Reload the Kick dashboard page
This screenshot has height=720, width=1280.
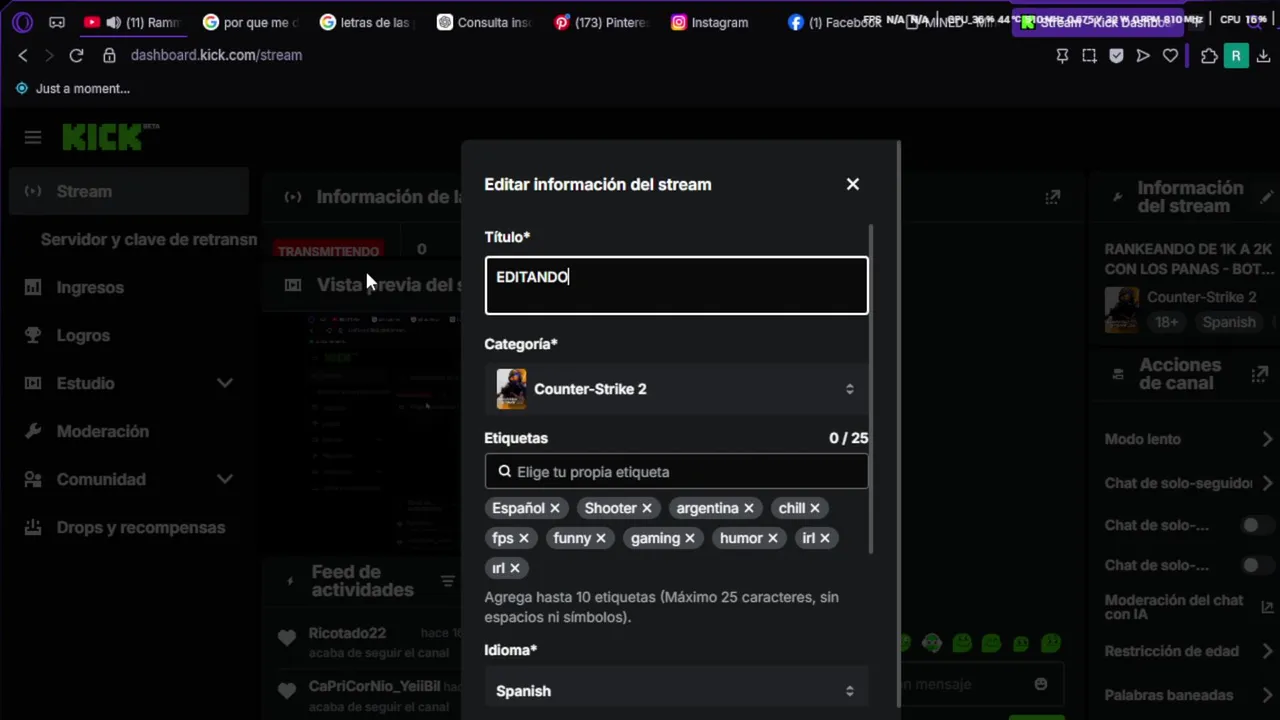[x=76, y=55]
